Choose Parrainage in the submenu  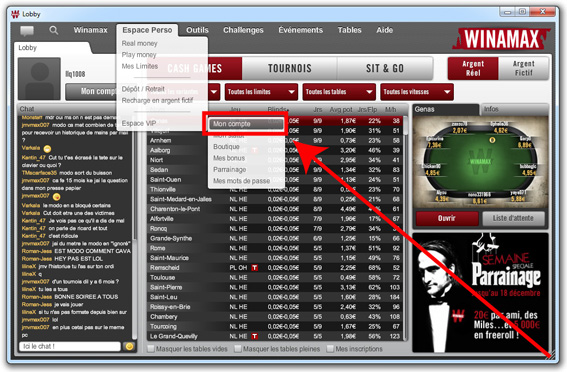tap(230, 170)
